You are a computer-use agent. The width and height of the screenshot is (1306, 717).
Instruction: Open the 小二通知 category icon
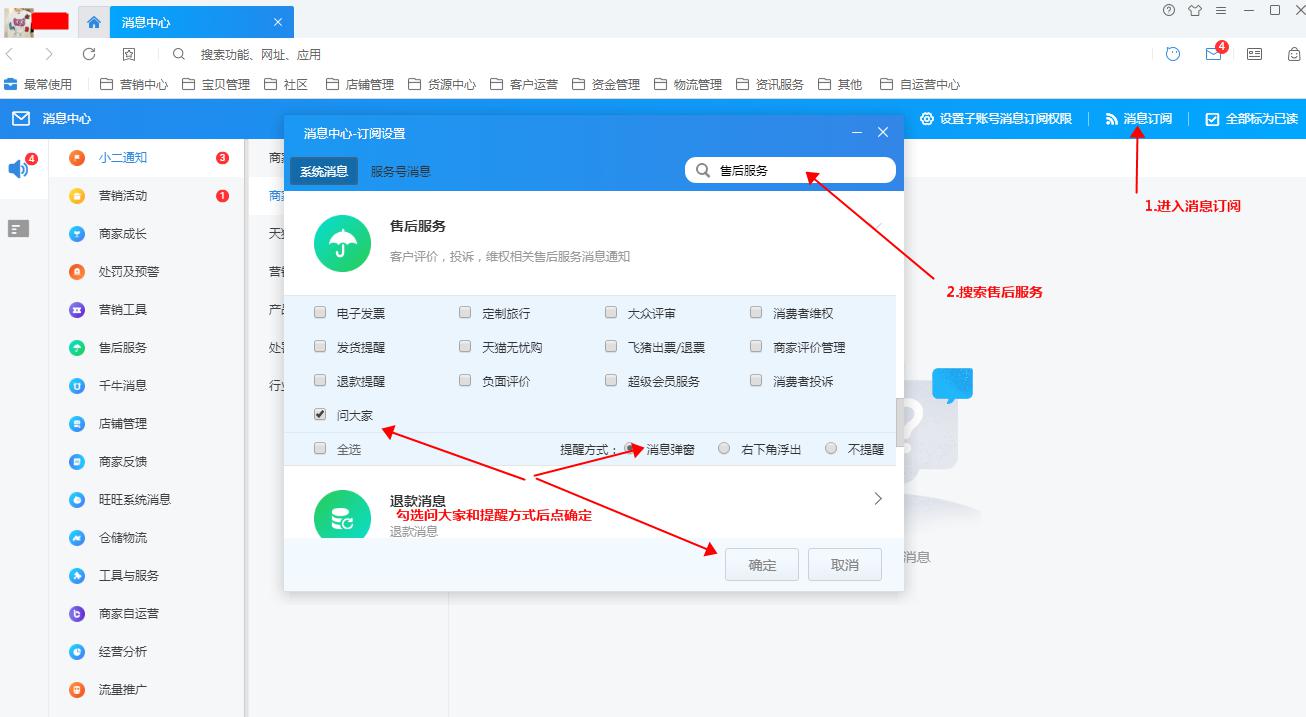pyautogui.click(x=77, y=158)
